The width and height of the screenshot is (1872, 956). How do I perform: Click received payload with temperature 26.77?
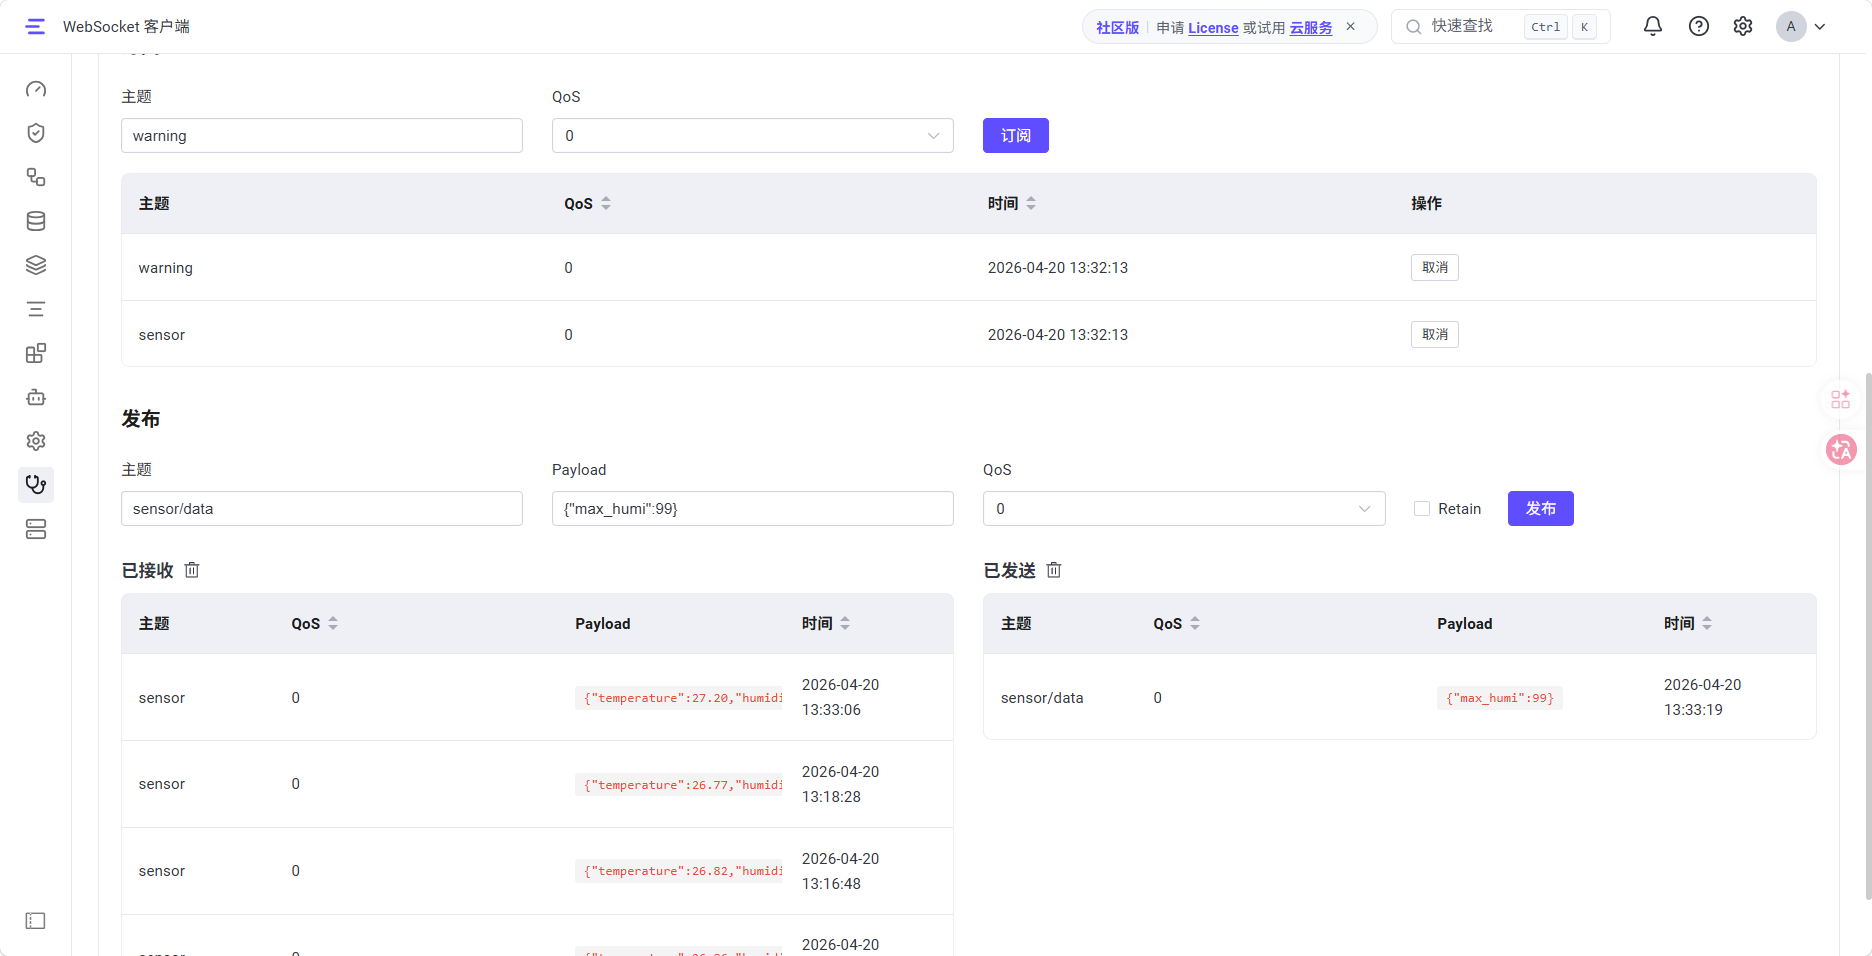pyautogui.click(x=680, y=785)
